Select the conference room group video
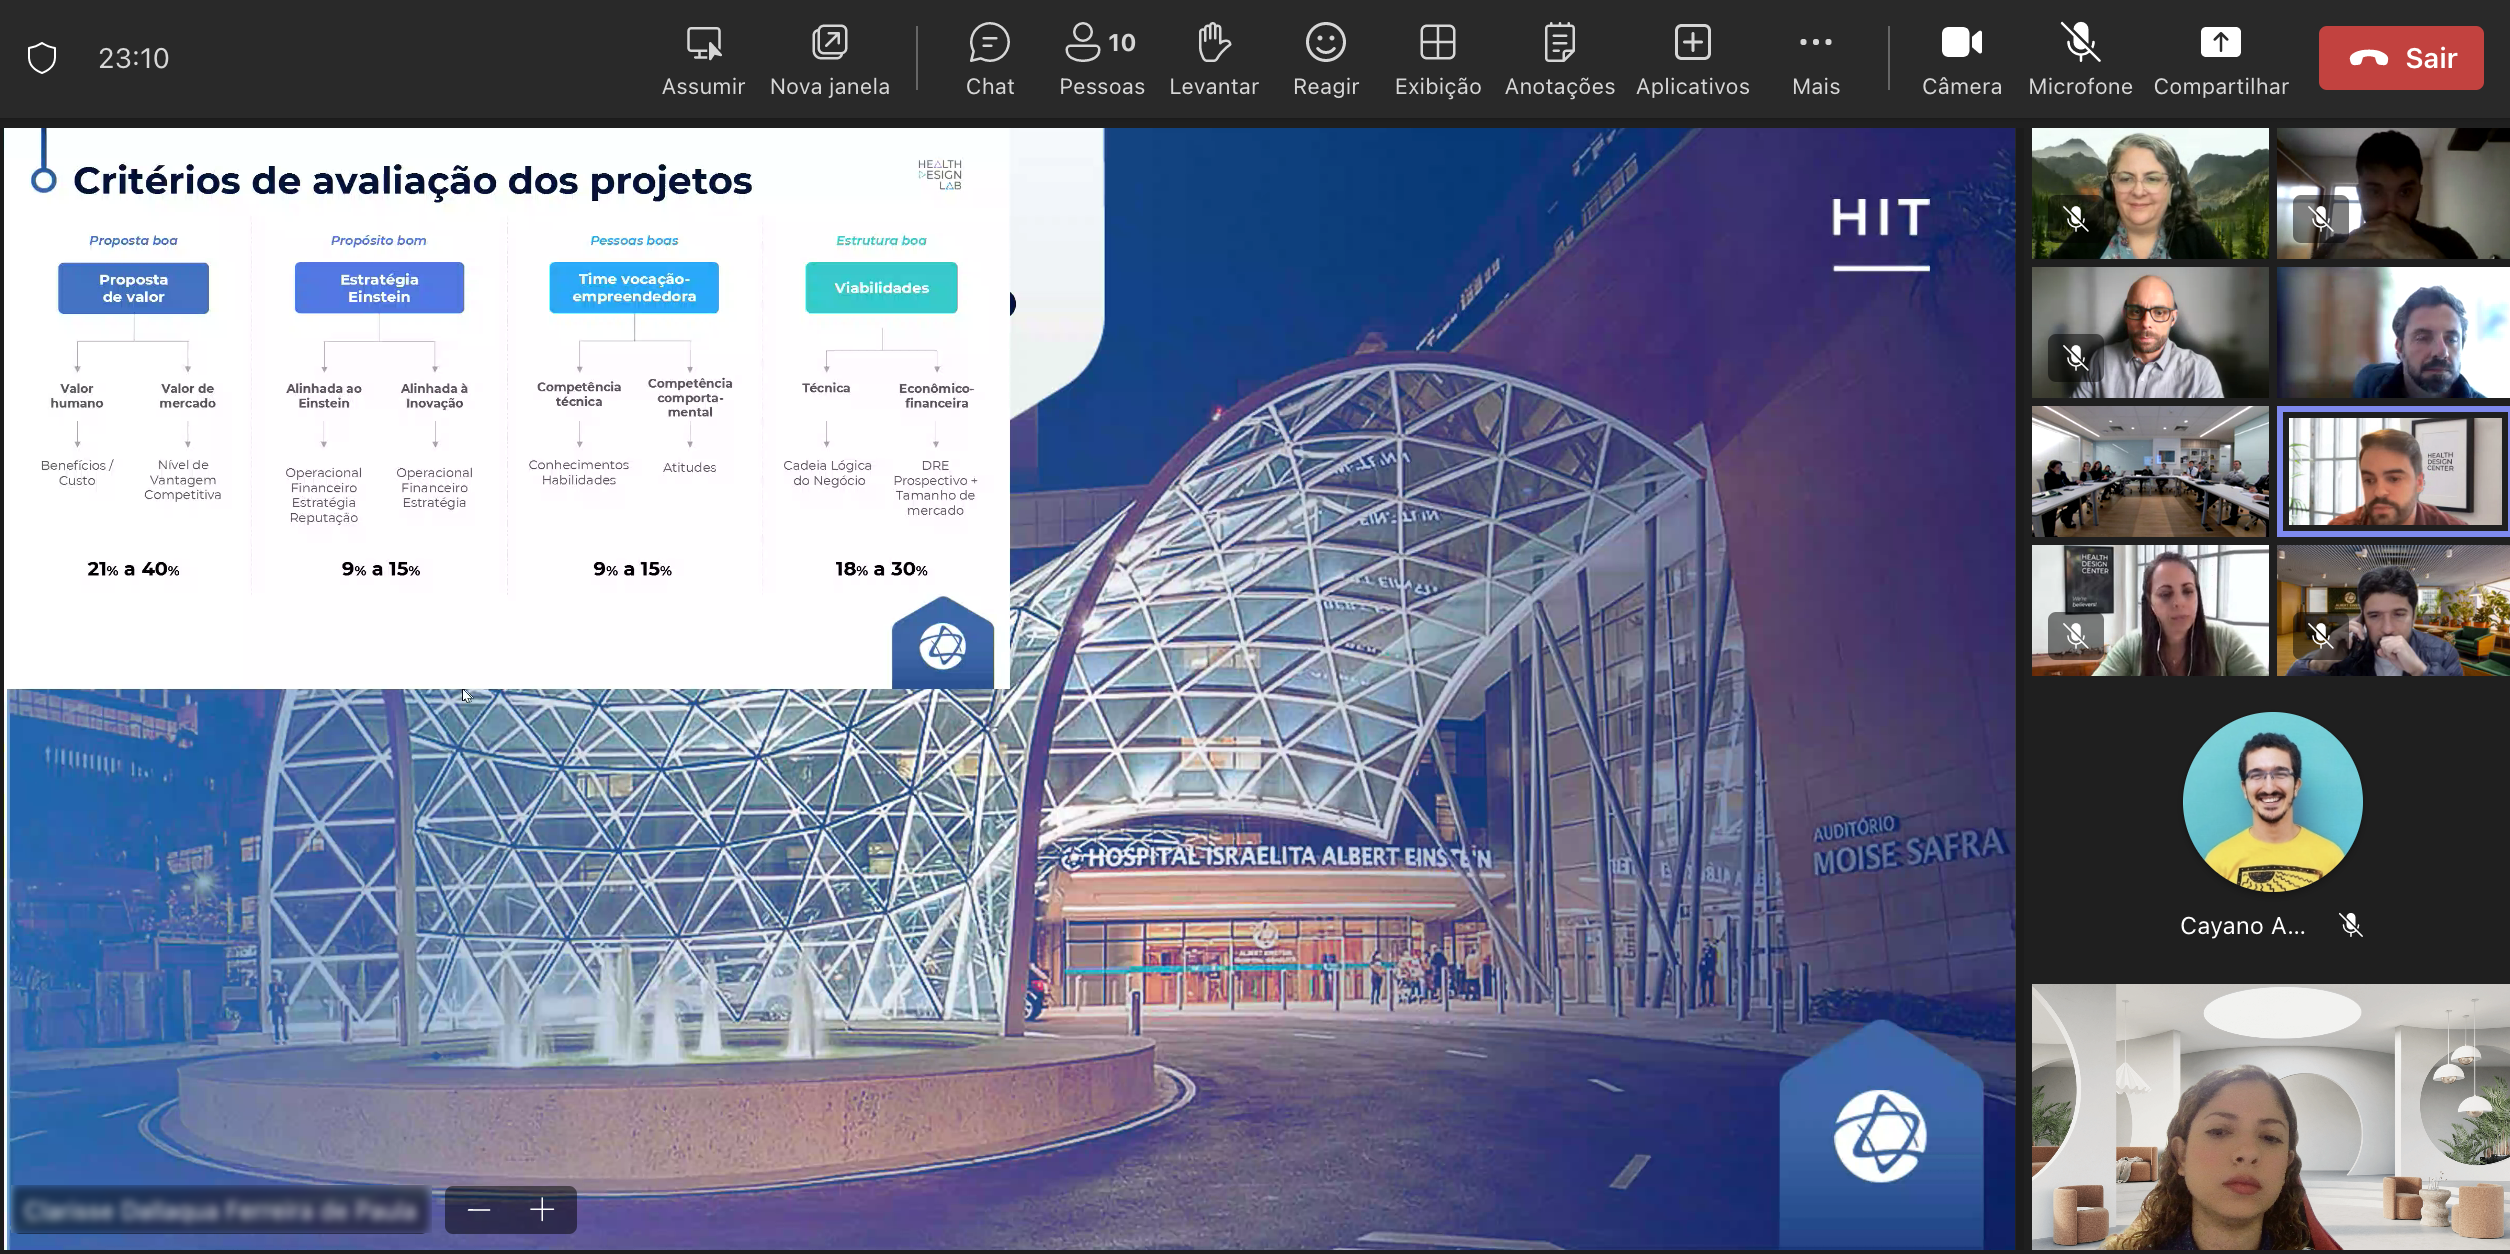 click(2150, 472)
